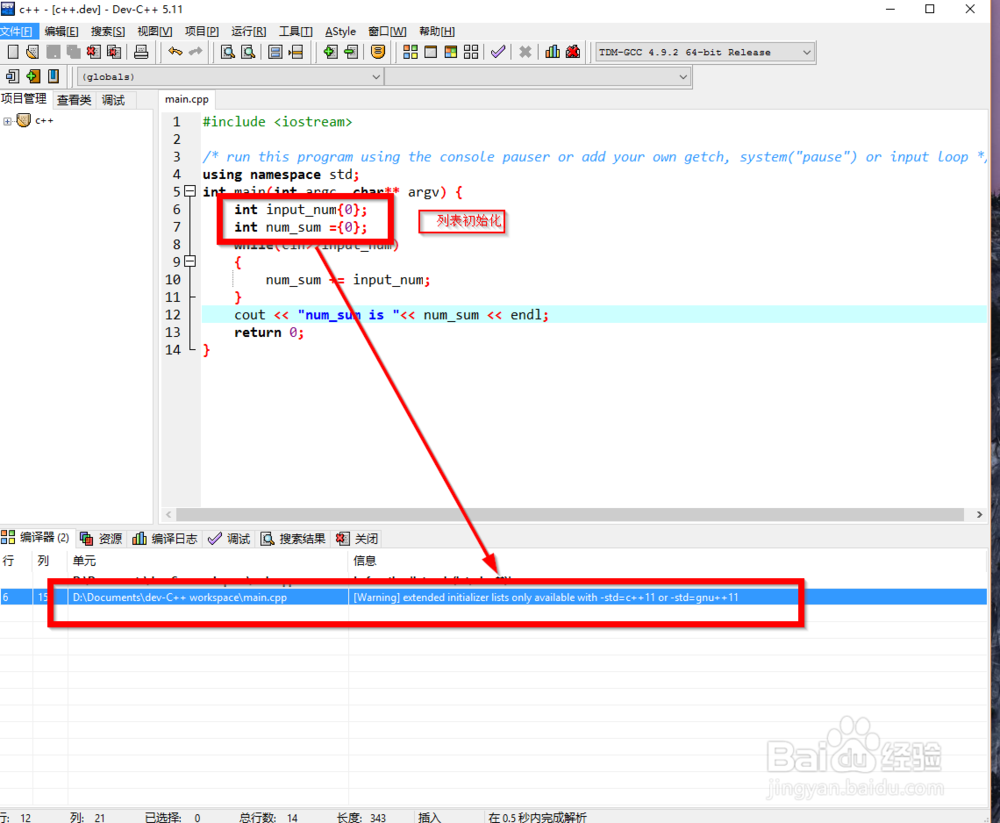Open the 运行 menu
This screenshot has width=1000, height=823.
(247, 31)
